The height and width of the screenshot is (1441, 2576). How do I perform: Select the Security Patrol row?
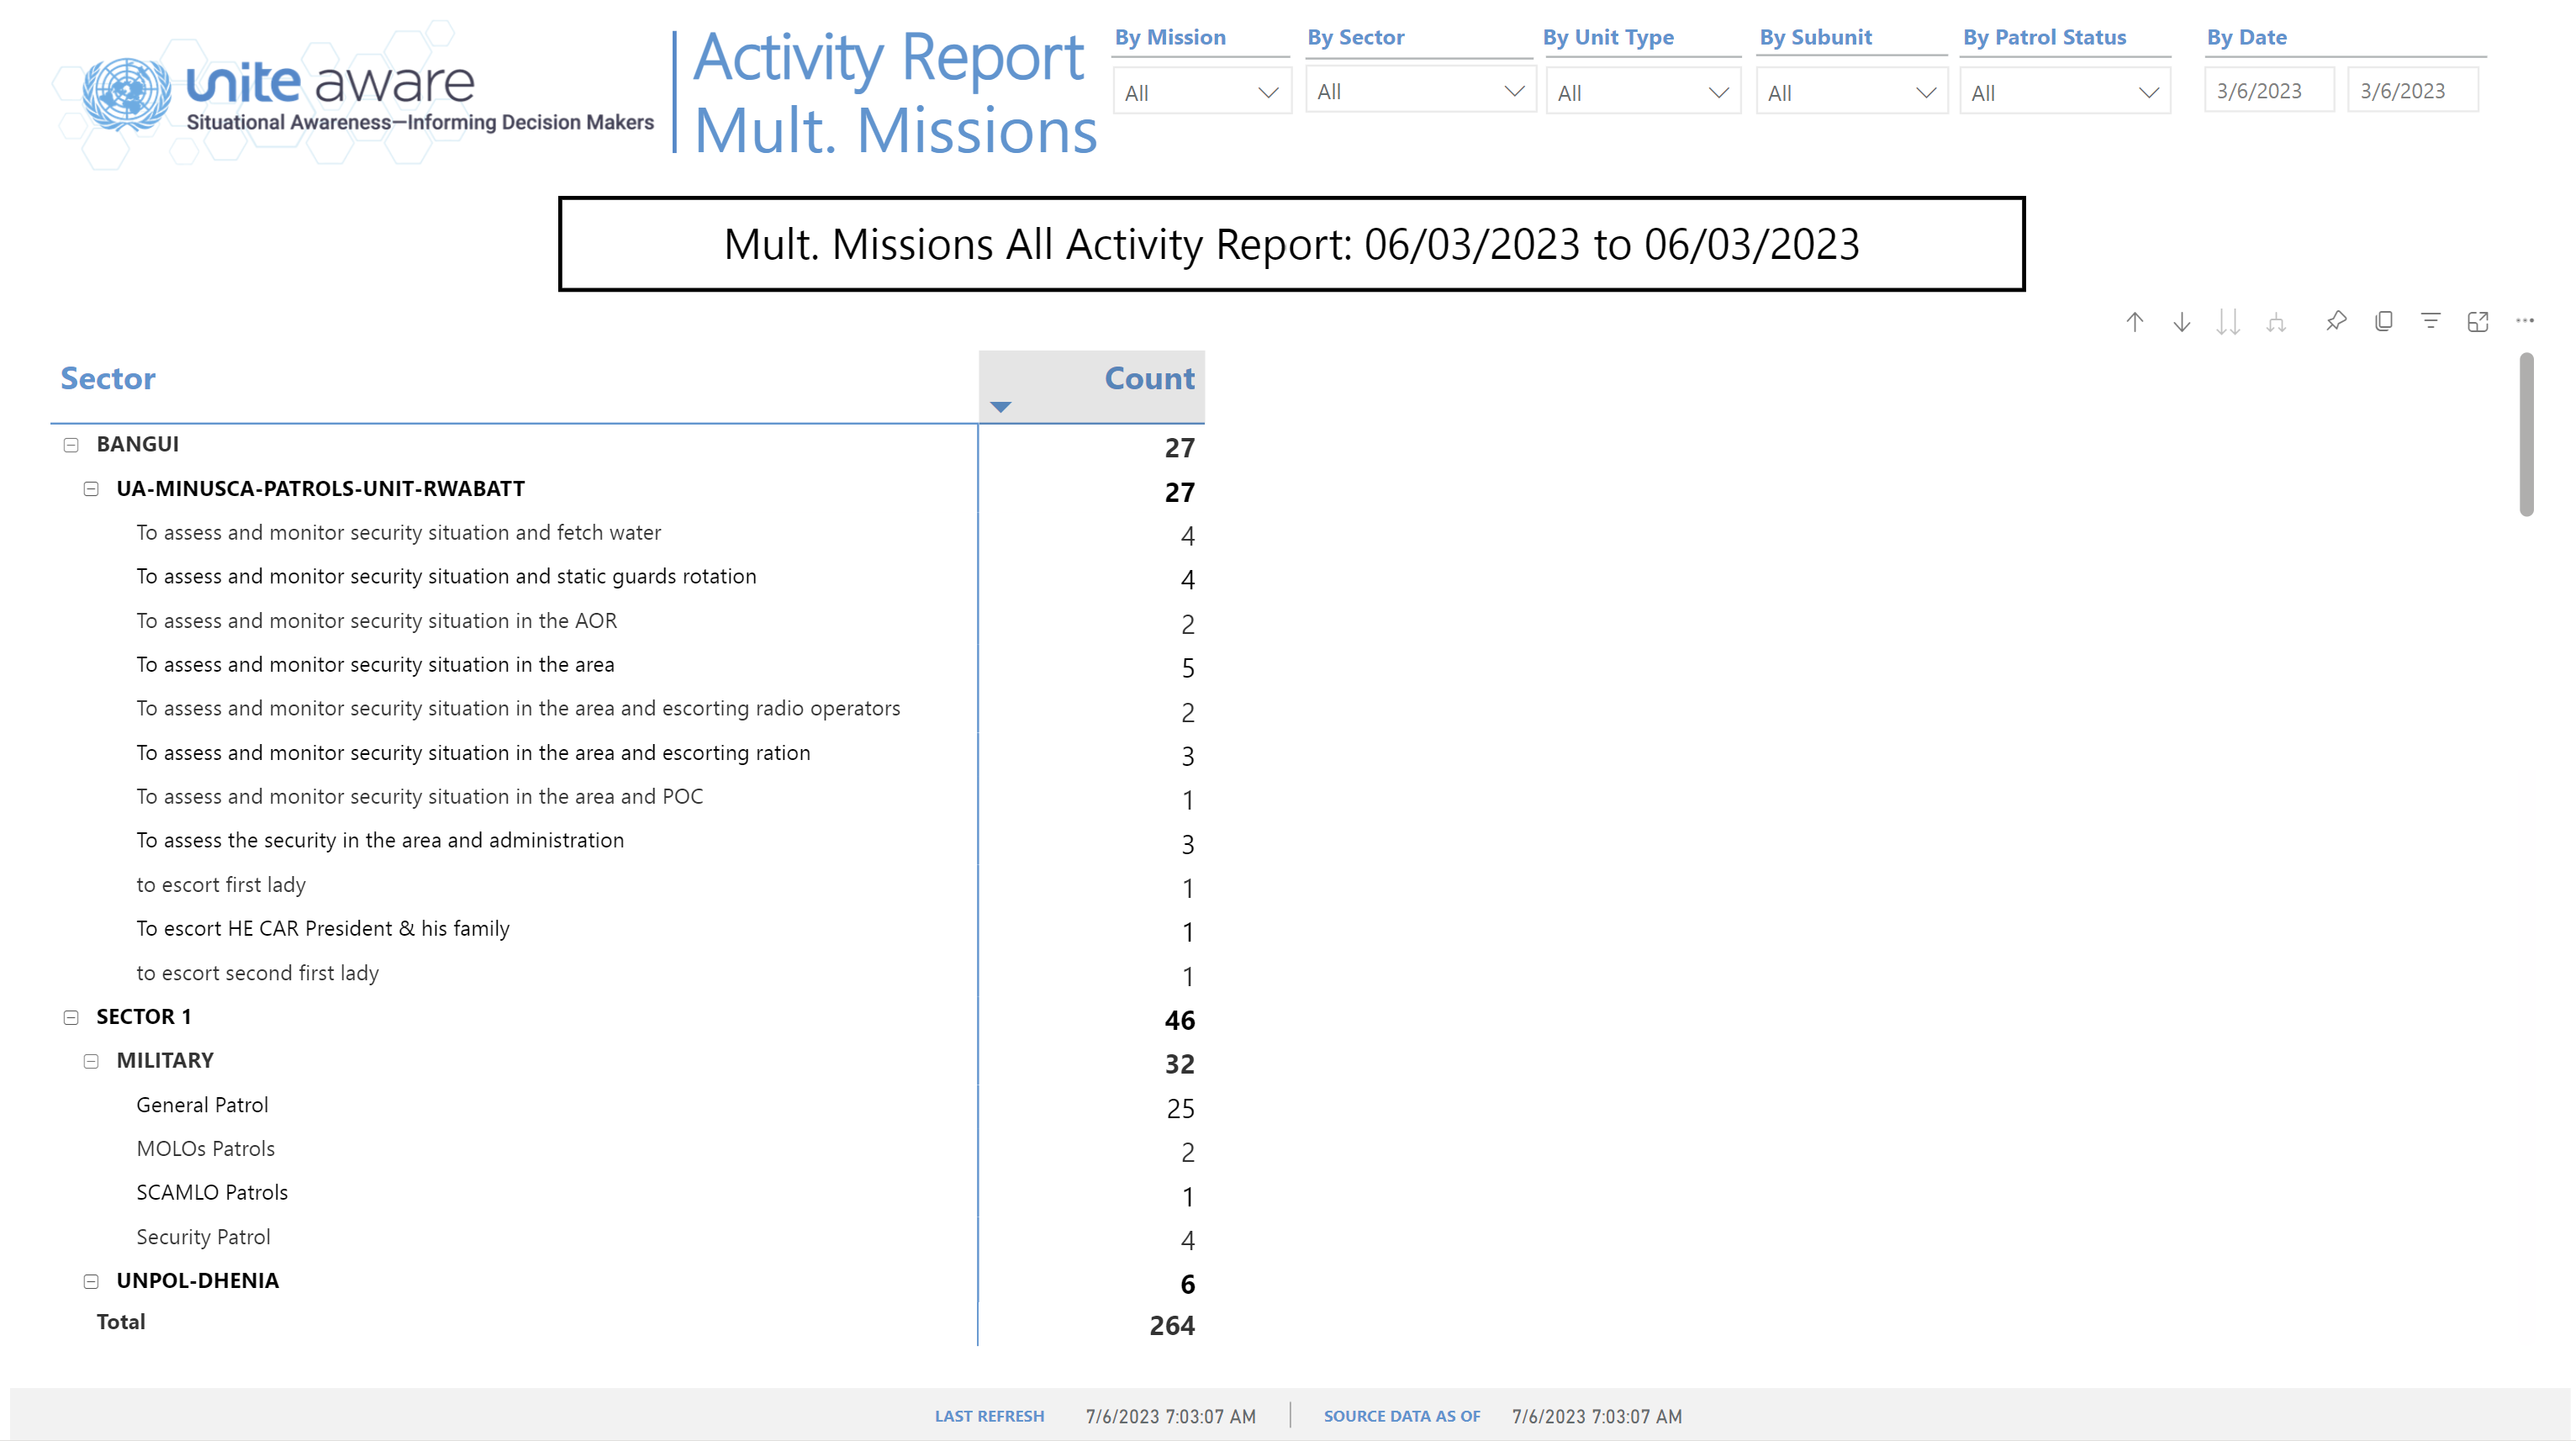pyautogui.click(x=627, y=1237)
